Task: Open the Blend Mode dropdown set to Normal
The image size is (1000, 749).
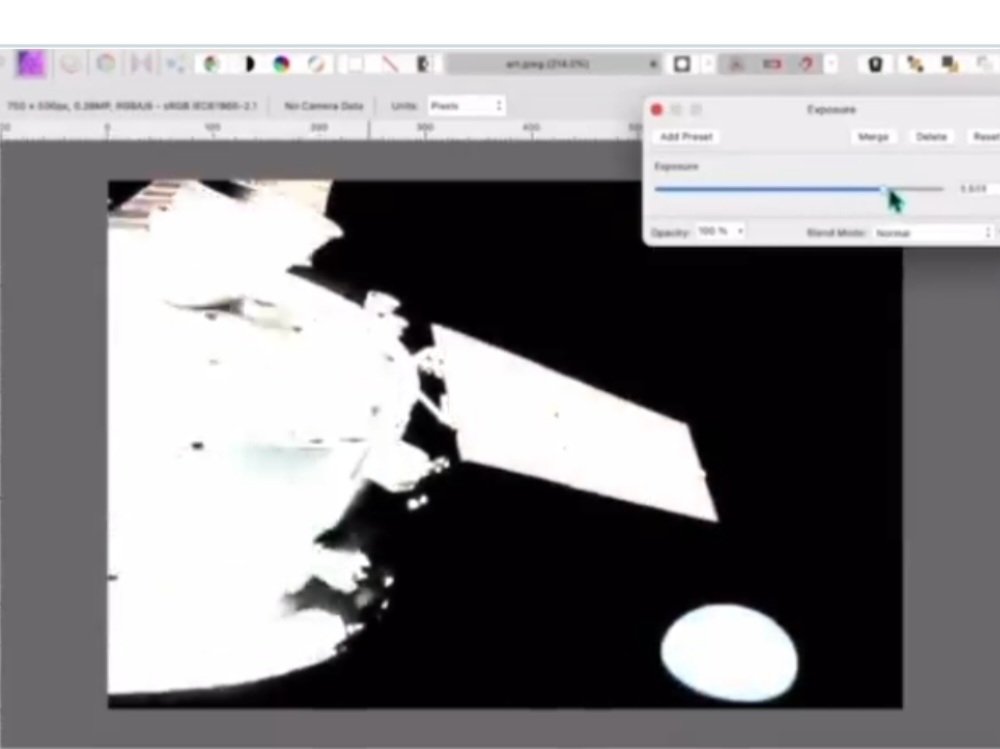Action: click(932, 232)
